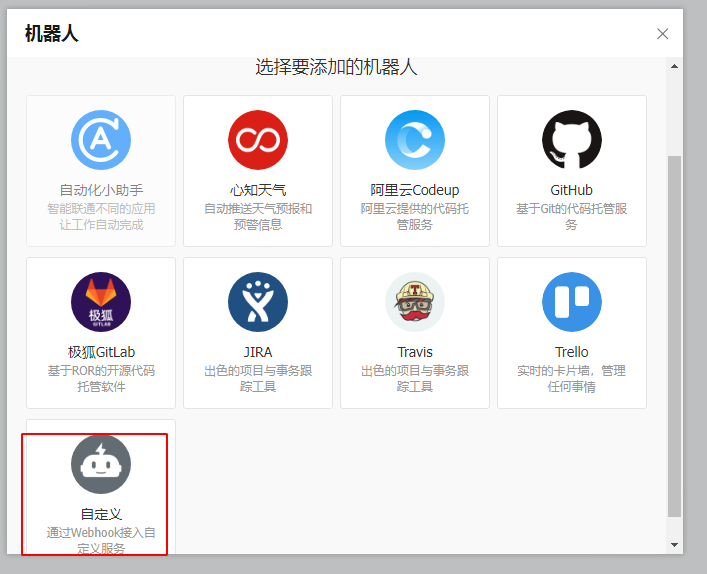The height and width of the screenshot is (574, 707).
Task: Click the scrollbar down arrow
Action: [675, 545]
